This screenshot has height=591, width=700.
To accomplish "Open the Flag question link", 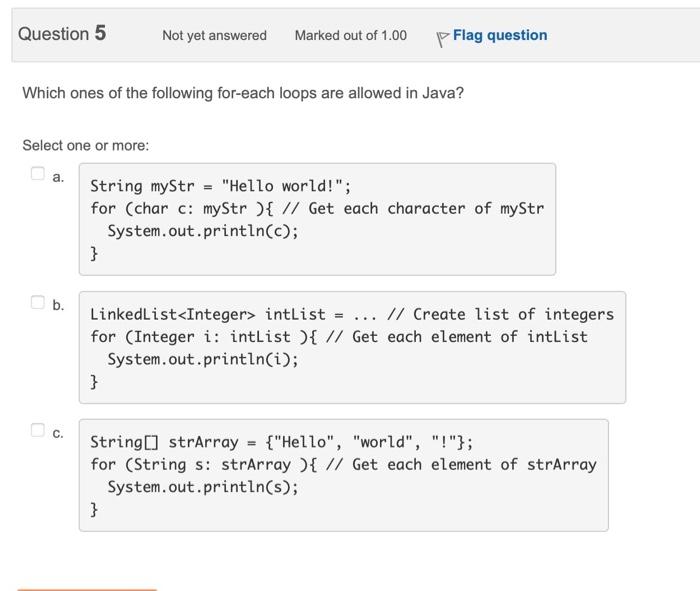I will [500, 35].
